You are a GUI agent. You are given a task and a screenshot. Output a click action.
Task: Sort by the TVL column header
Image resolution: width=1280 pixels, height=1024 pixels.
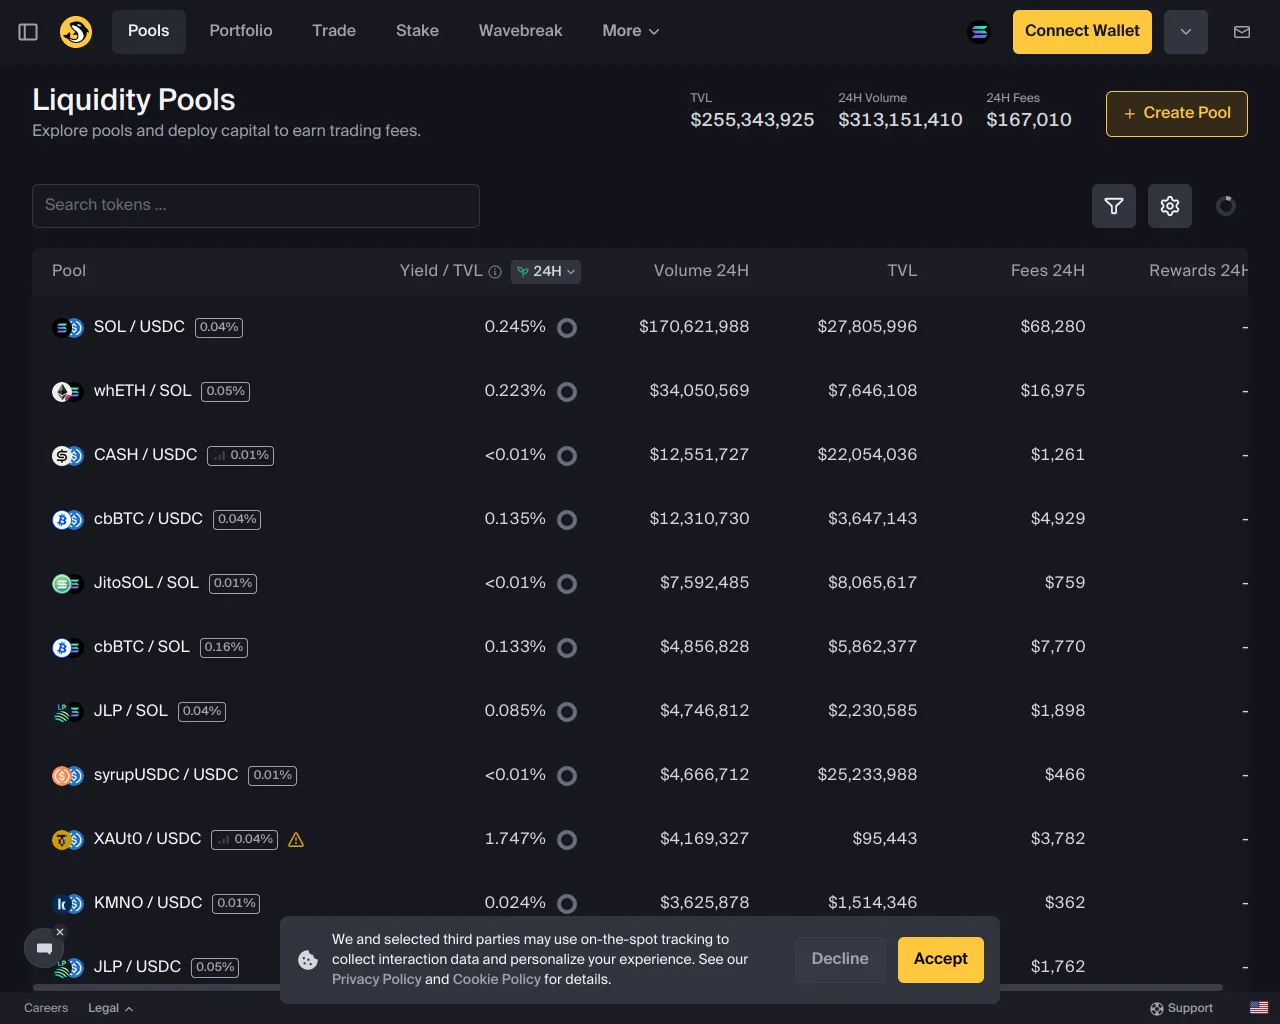point(902,271)
